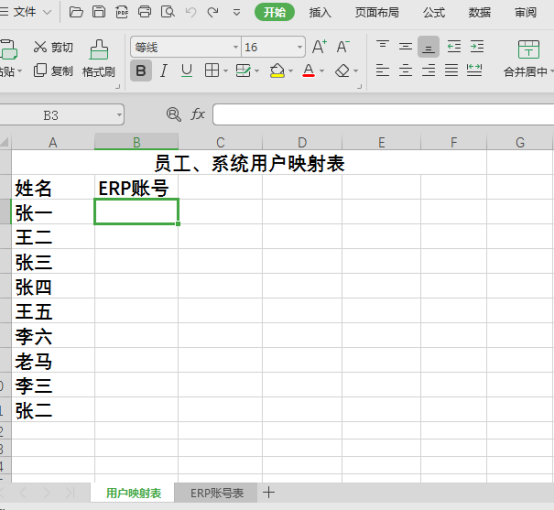The height and width of the screenshot is (510, 554).
Task: Open font color dropdown arrow
Action: point(322,71)
